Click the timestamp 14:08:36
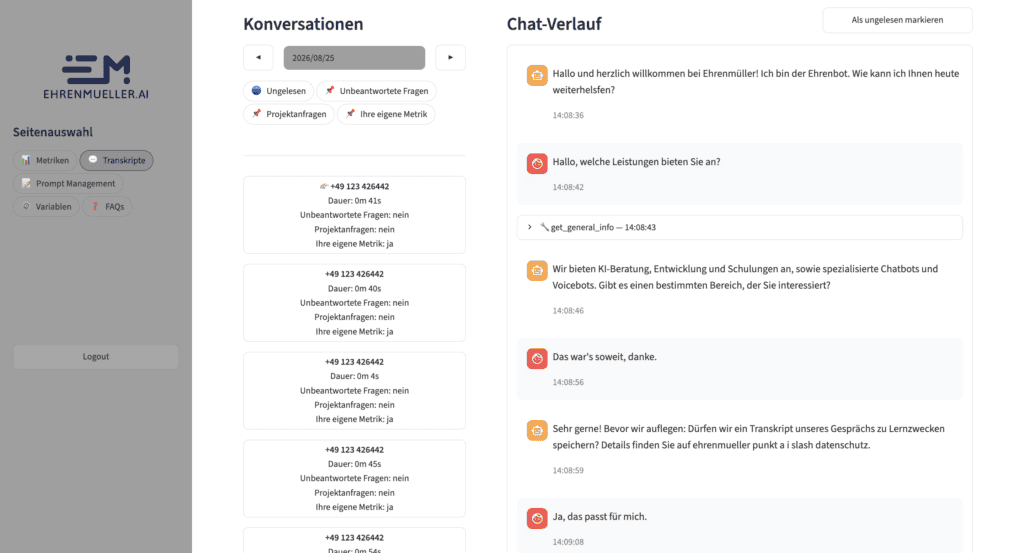The width and height of the screenshot is (1024, 553). (x=568, y=115)
